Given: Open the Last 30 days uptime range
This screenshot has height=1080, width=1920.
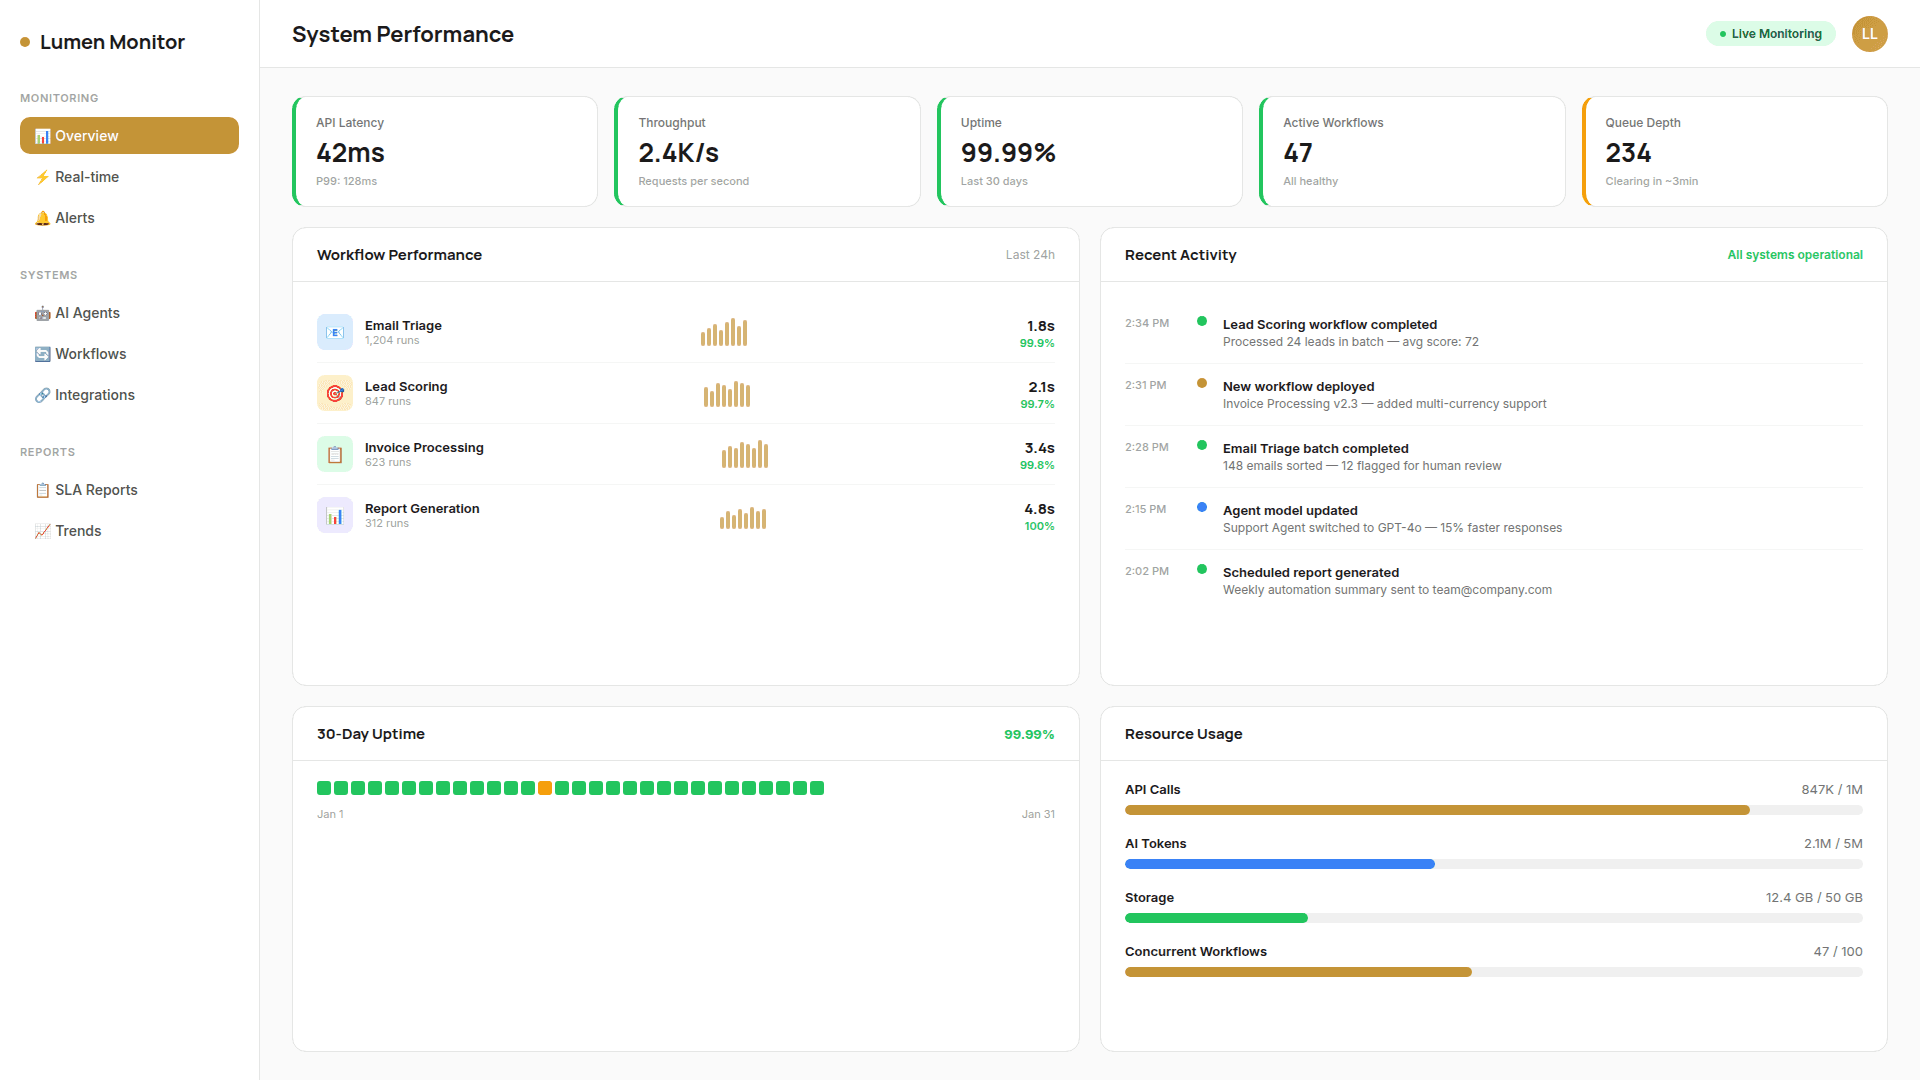Looking at the screenshot, I should [995, 181].
